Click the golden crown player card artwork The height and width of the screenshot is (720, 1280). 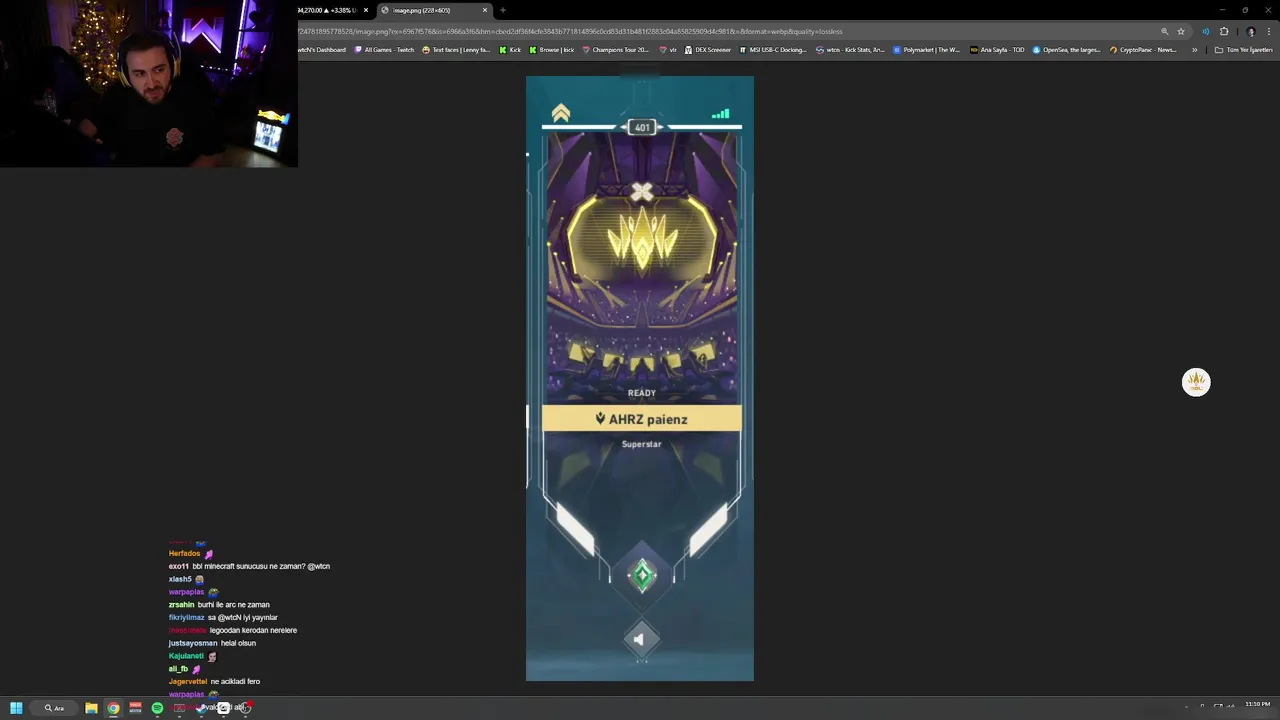point(642,240)
